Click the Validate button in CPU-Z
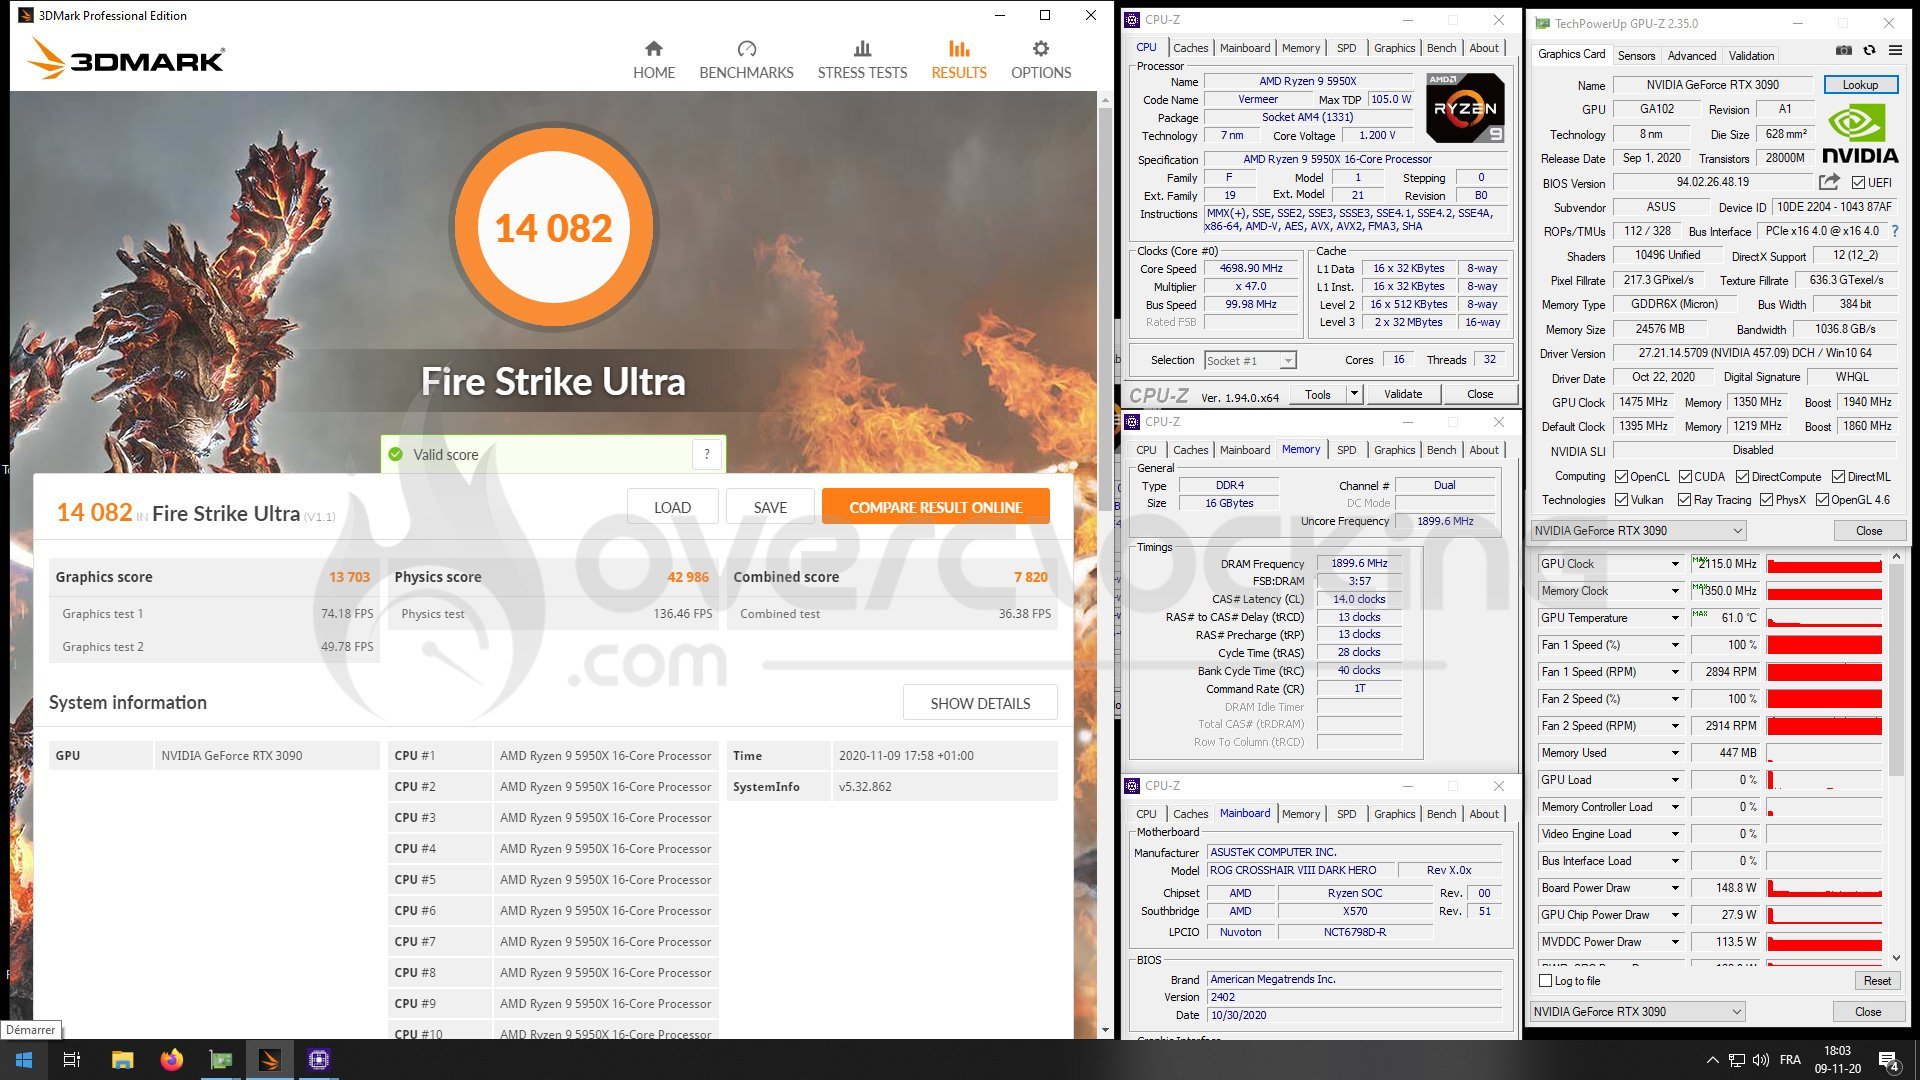Screen dimensions: 1920x1080 (x=1402, y=394)
